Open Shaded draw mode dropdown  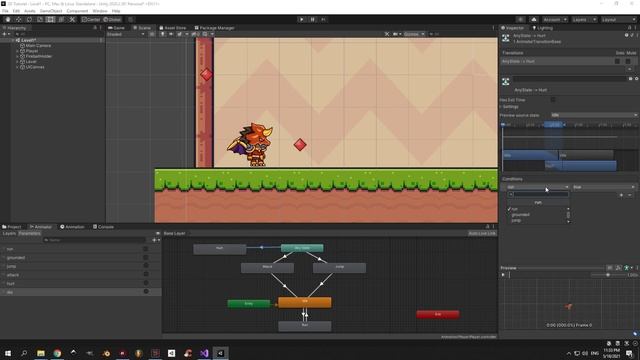point(126,34)
